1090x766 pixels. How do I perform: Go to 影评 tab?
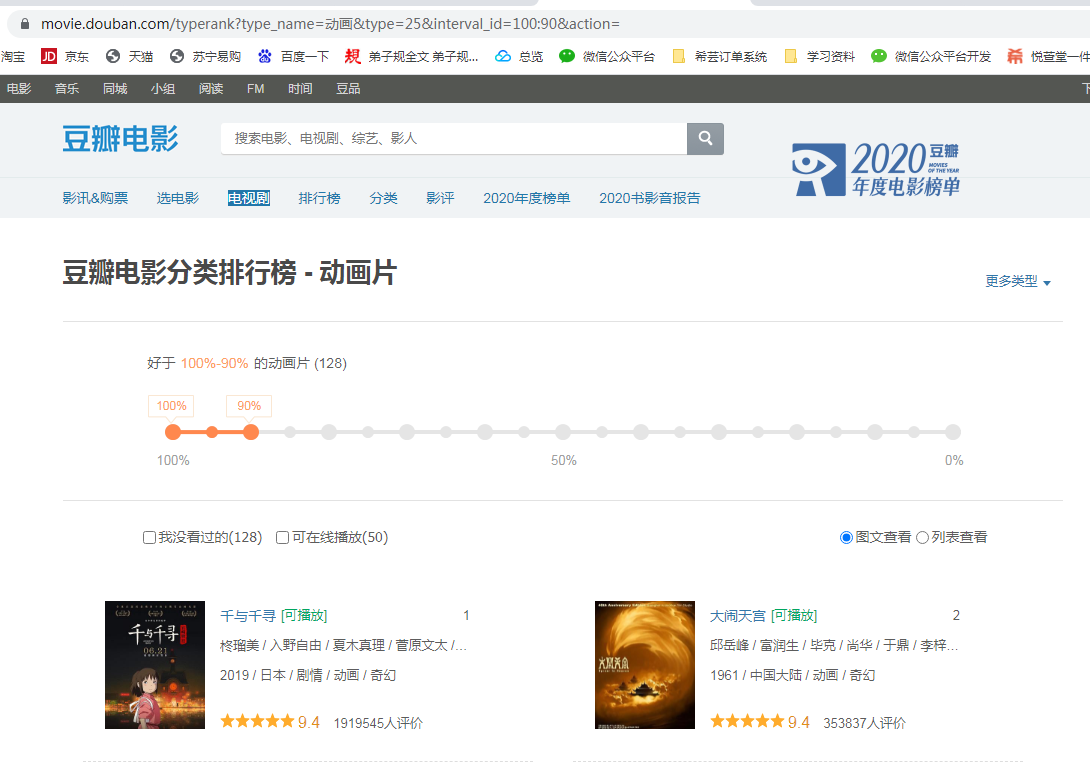coord(440,198)
